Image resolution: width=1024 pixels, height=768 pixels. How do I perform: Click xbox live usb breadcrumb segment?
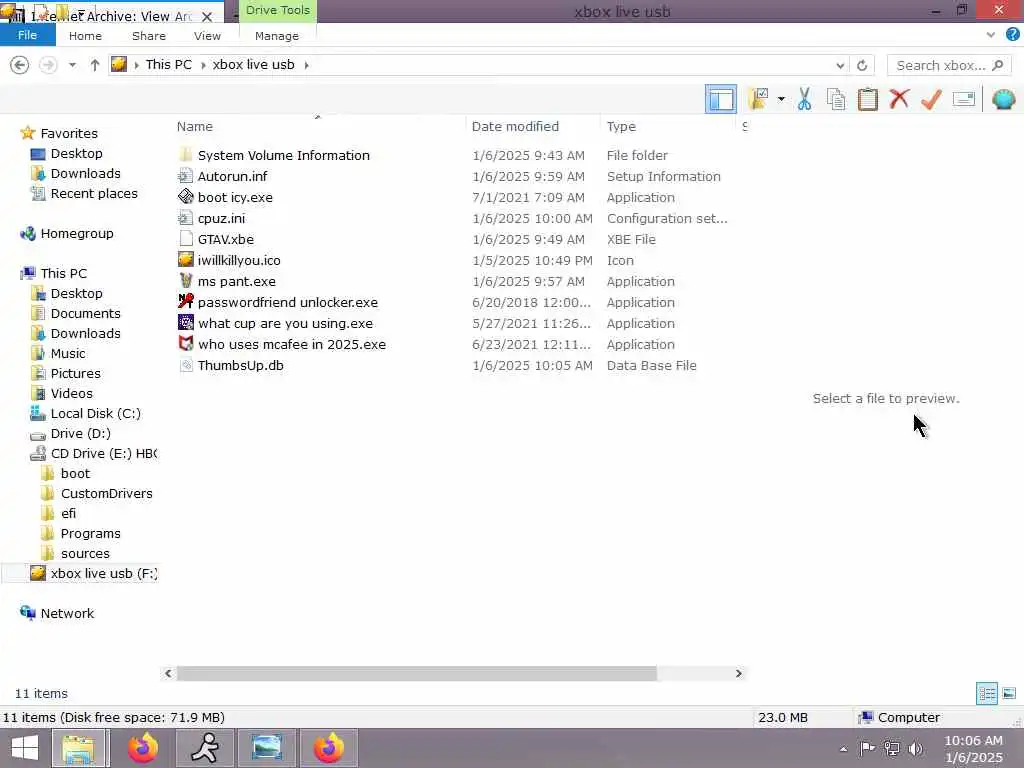coord(253,65)
